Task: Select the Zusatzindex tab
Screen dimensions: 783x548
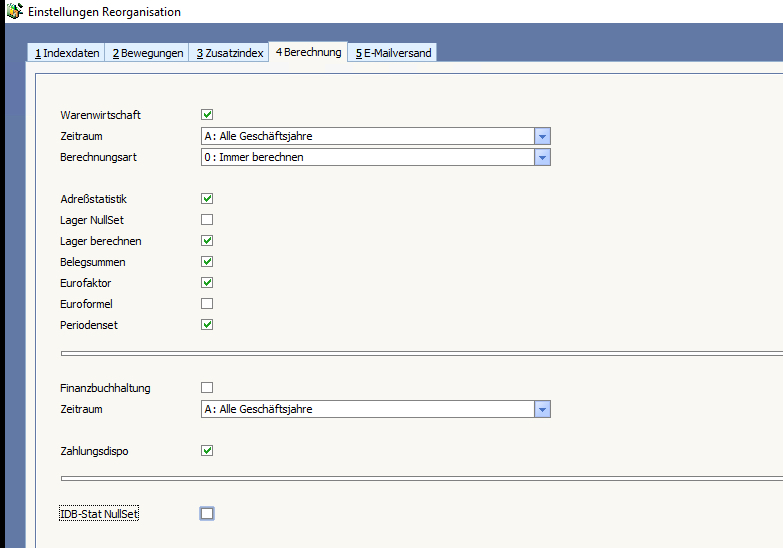Action: click(x=229, y=53)
